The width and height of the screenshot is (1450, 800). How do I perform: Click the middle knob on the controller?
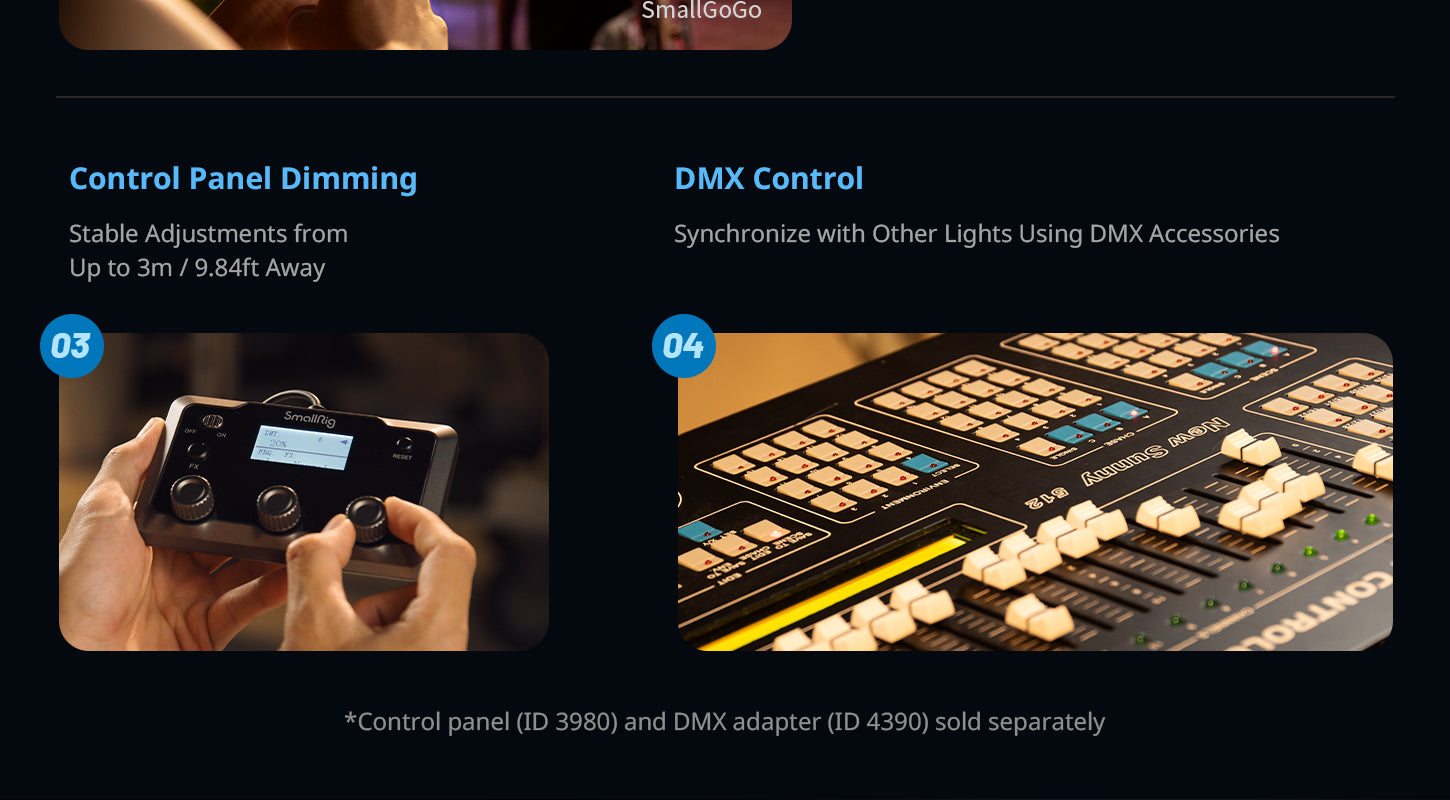pos(278,508)
